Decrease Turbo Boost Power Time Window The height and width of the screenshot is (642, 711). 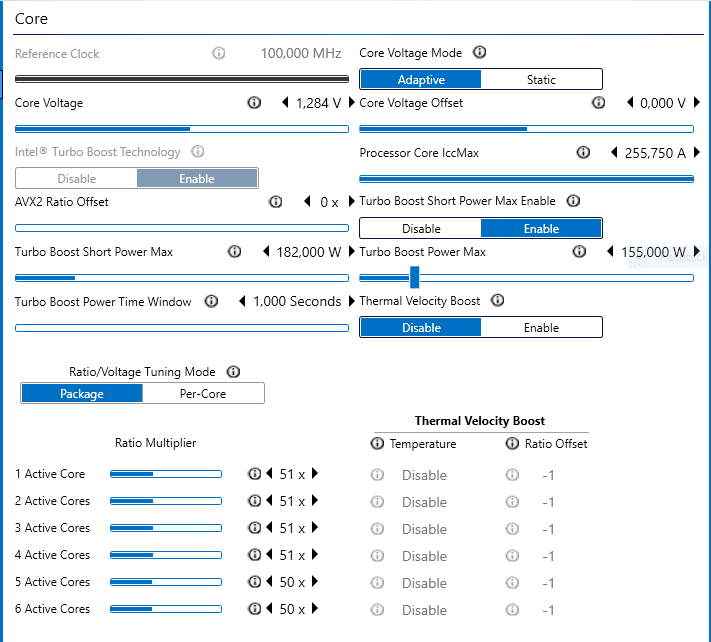pos(242,301)
